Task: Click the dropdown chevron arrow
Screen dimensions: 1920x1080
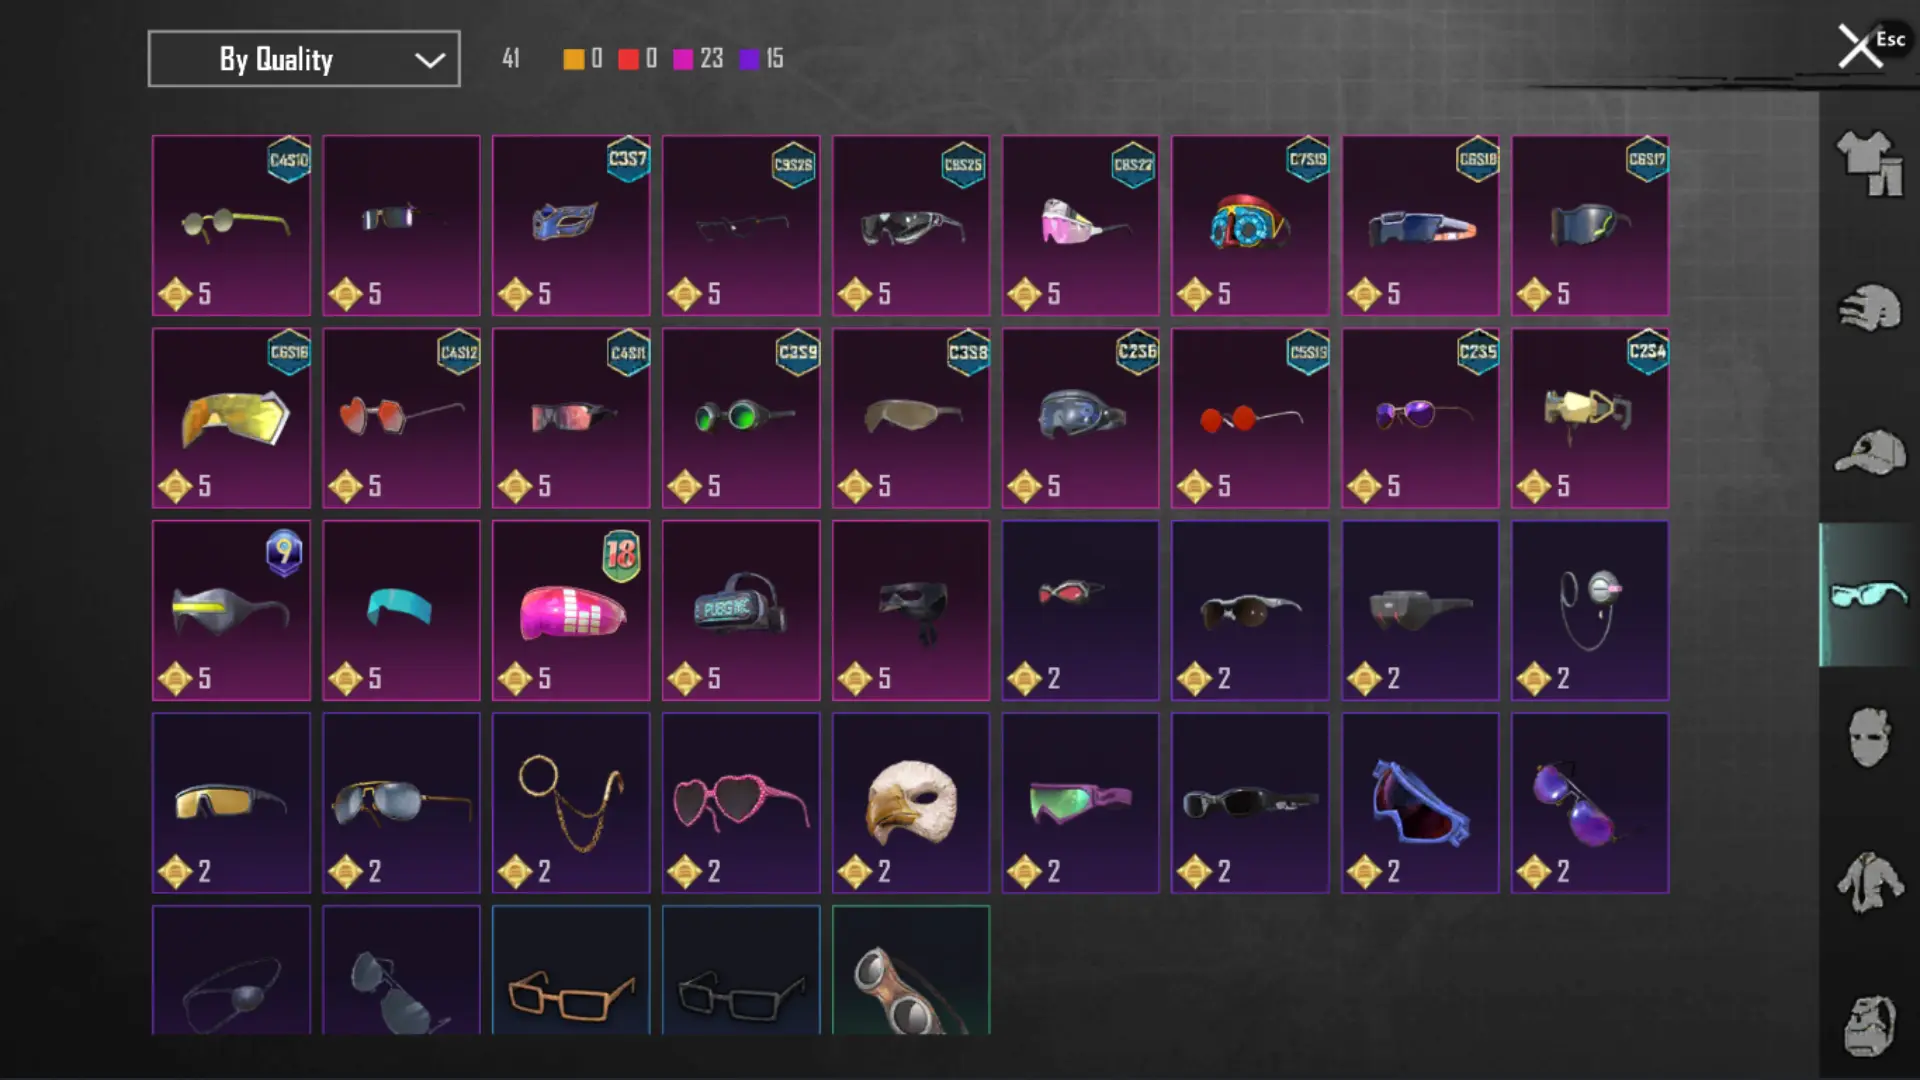Action: tap(430, 60)
